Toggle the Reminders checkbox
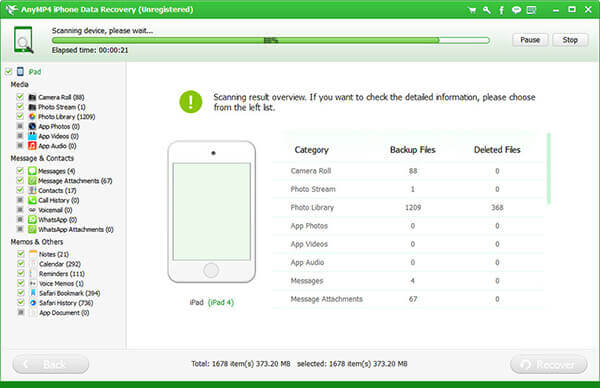The width and height of the screenshot is (600, 388). point(21,273)
